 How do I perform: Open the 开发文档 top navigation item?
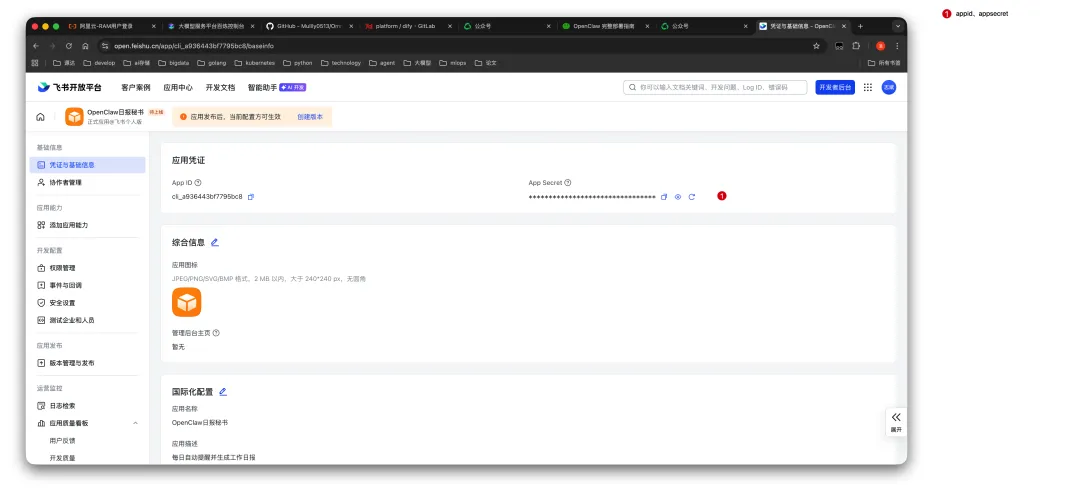[220, 88]
